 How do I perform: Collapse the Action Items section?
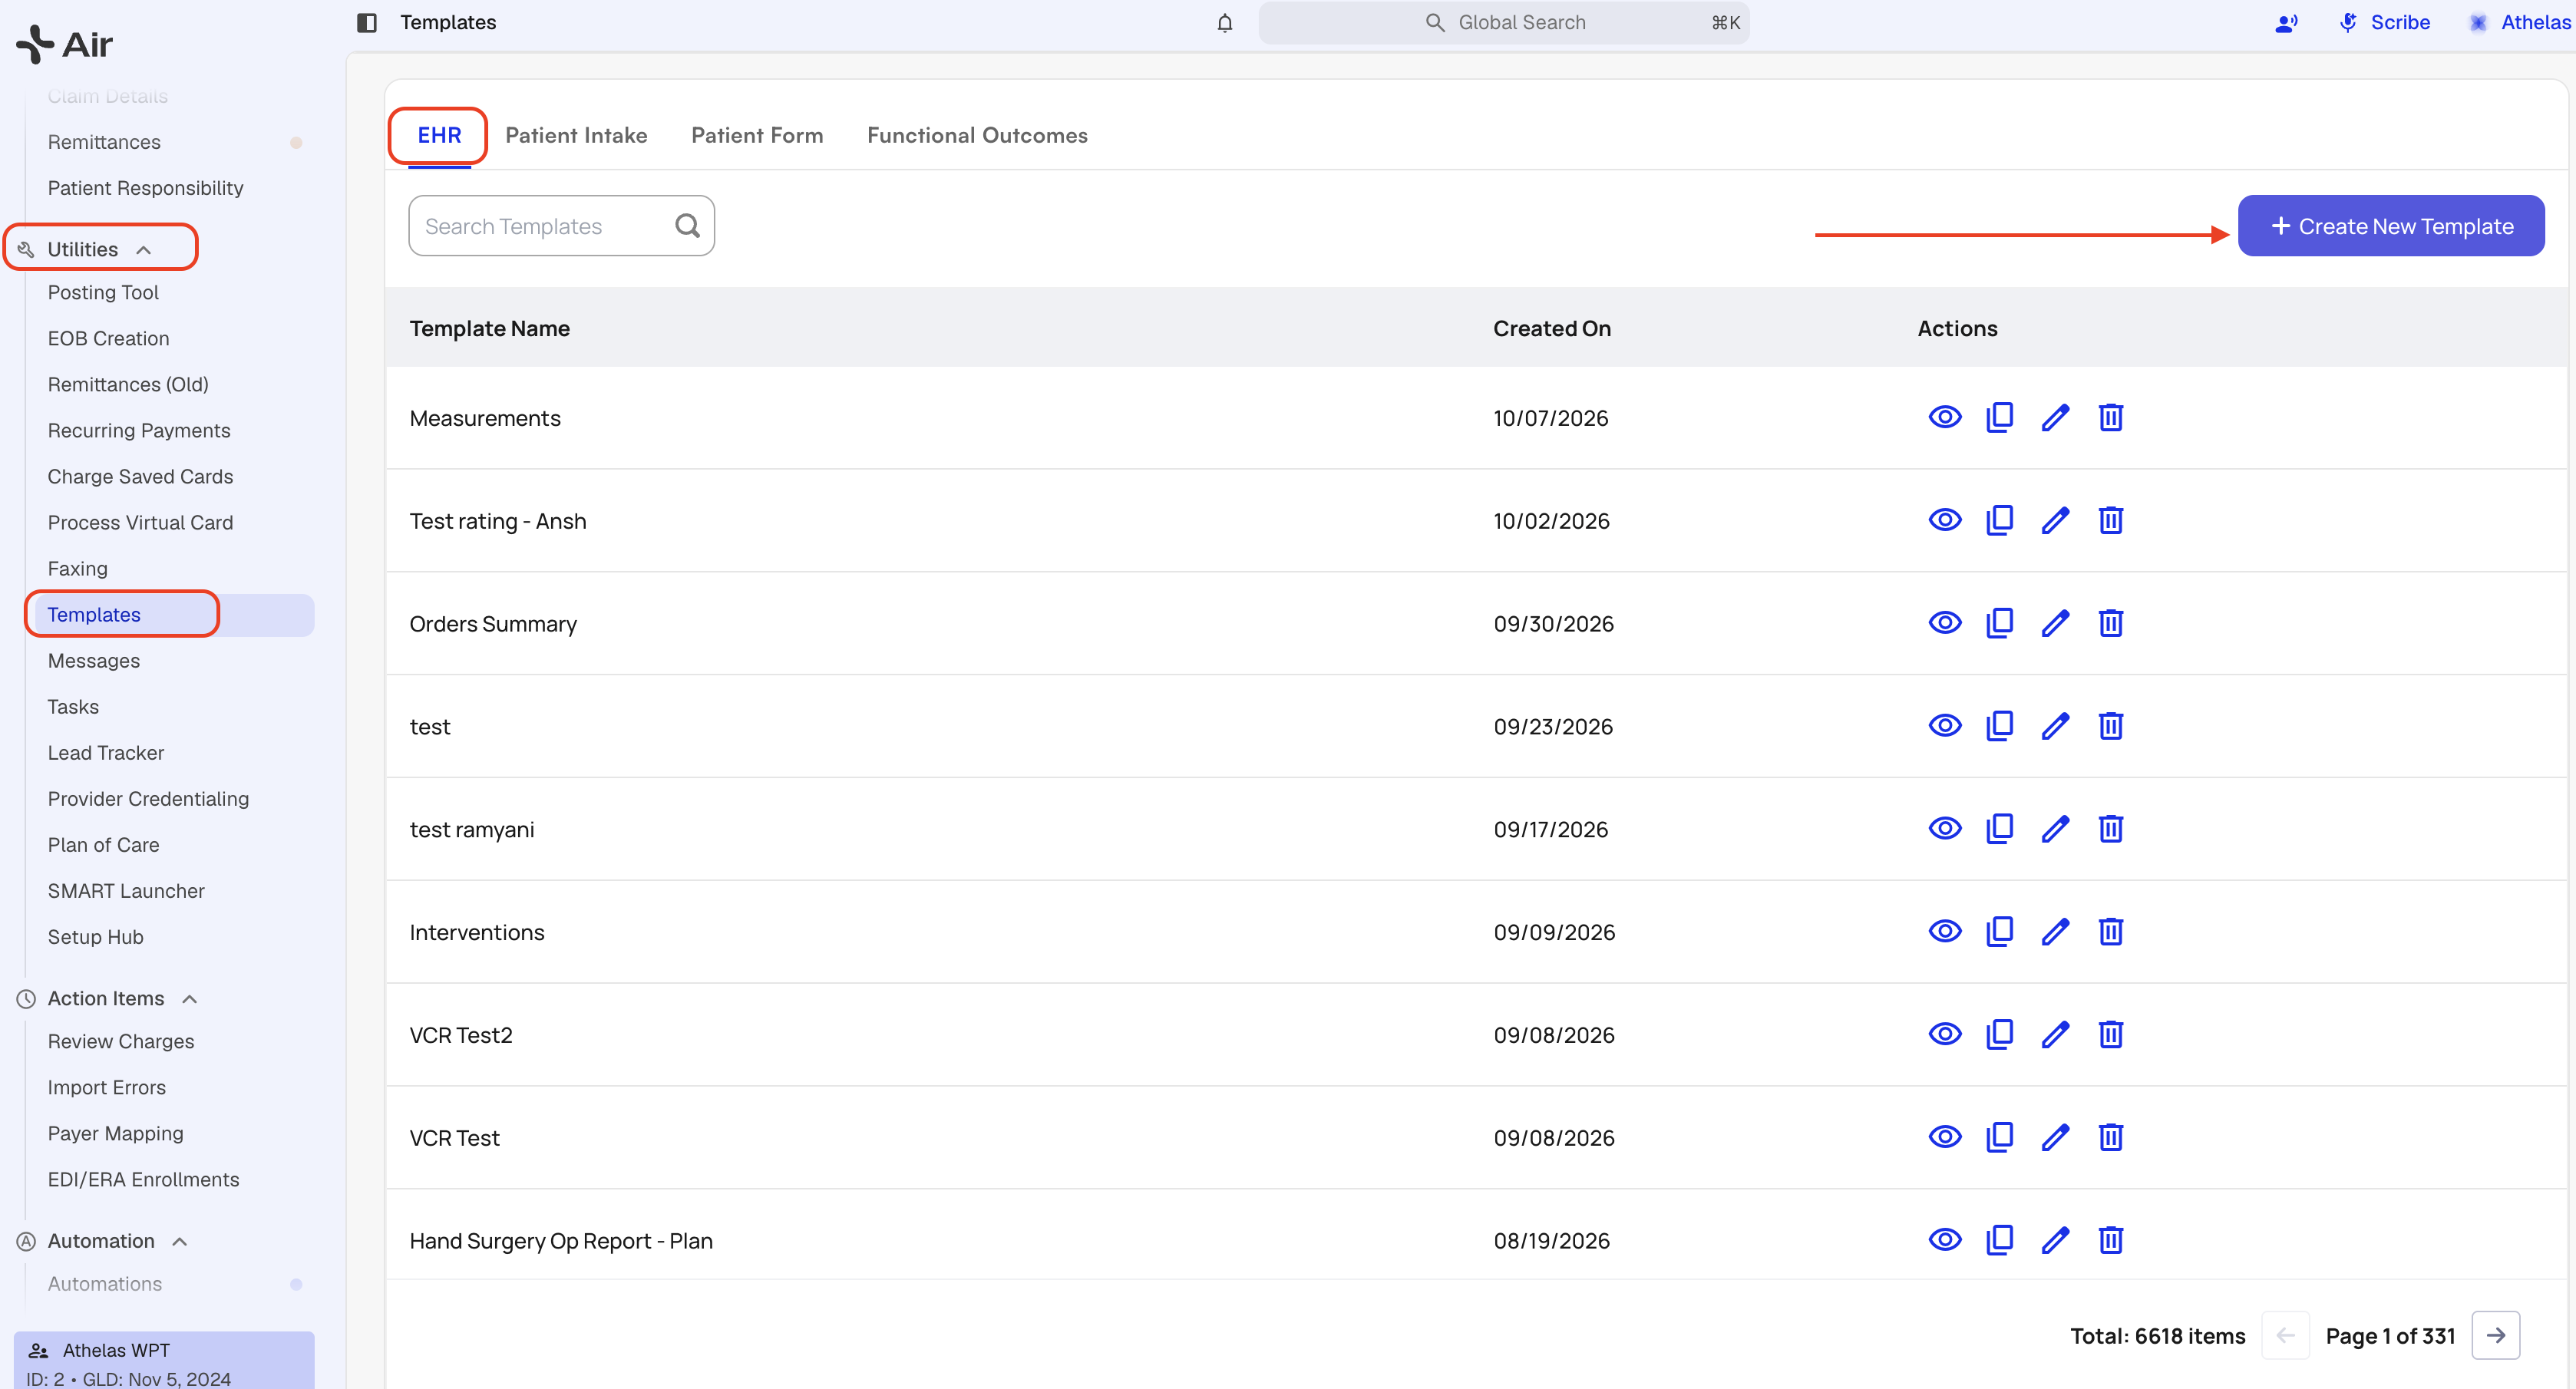(190, 999)
